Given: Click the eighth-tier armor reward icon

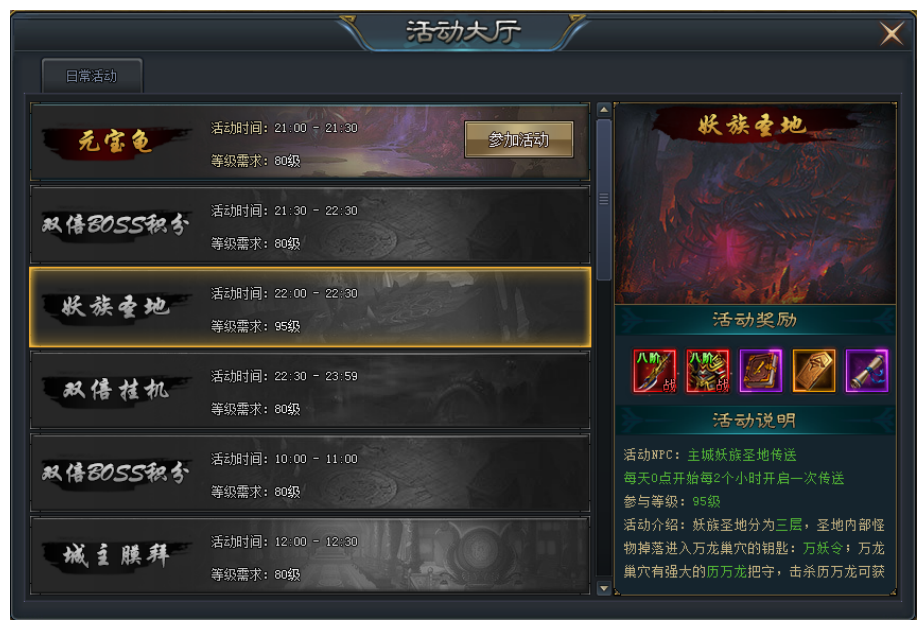Looking at the screenshot, I should (707, 371).
